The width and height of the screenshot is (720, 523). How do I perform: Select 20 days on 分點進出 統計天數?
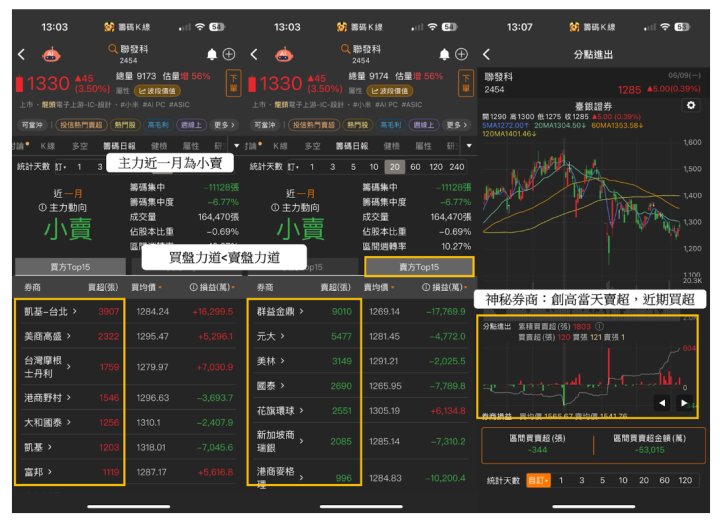(x=644, y=480)
